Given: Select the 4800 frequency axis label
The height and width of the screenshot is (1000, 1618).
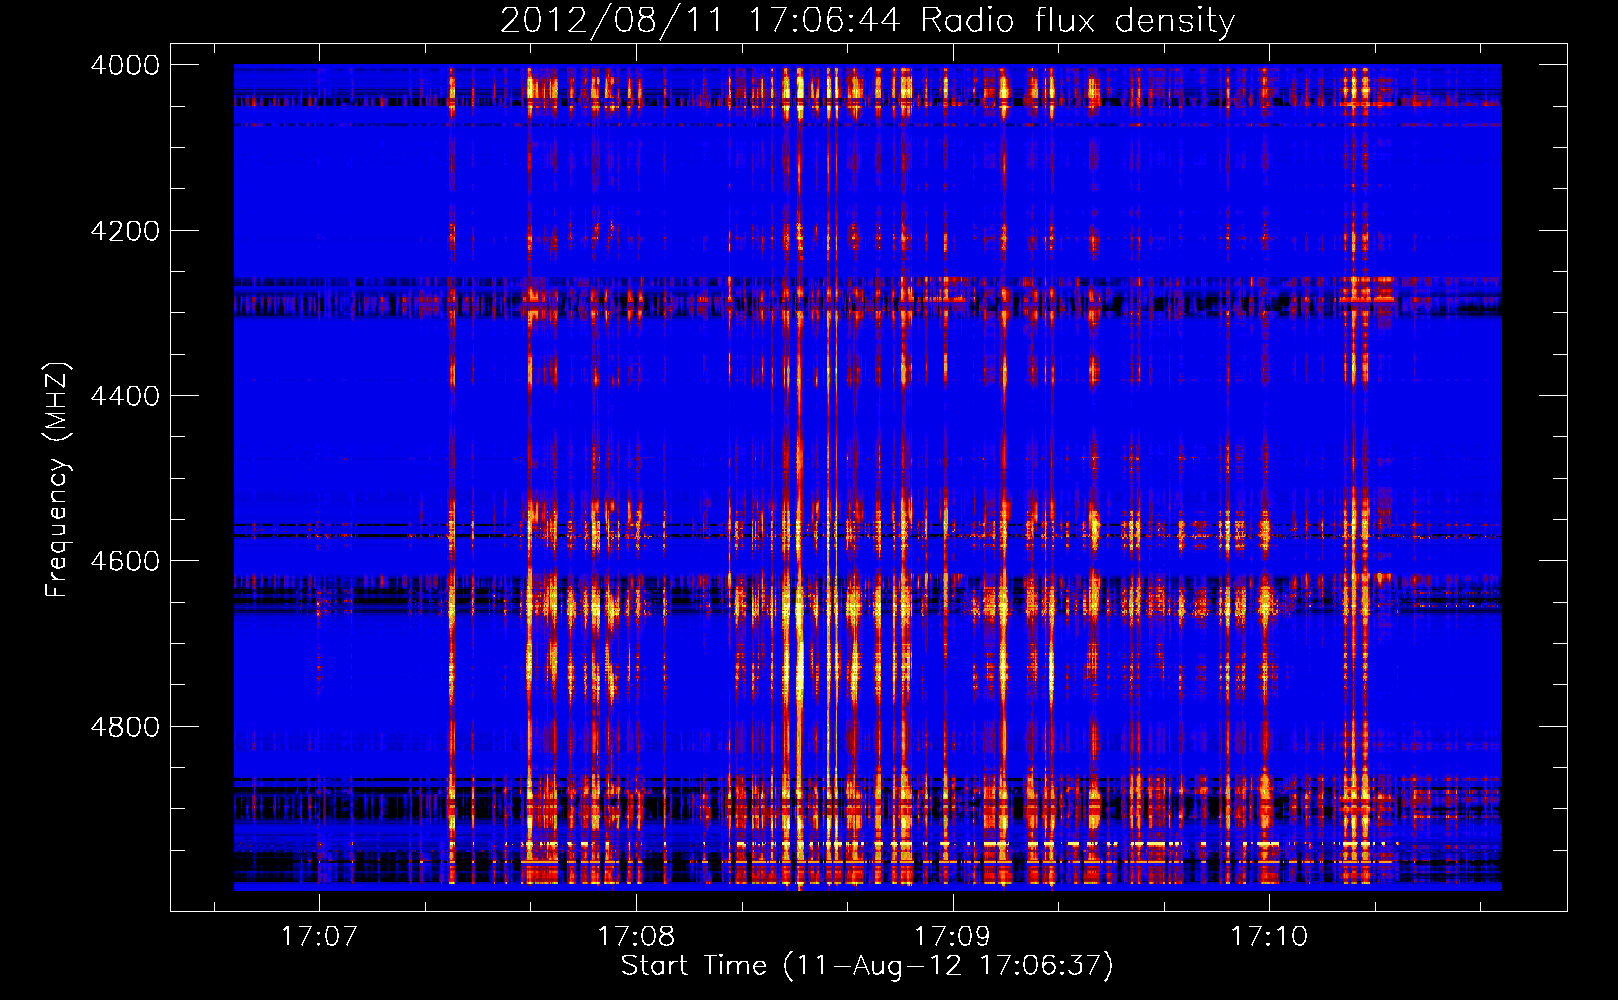Looking at the screenshot, I should [x=125, y=727].
